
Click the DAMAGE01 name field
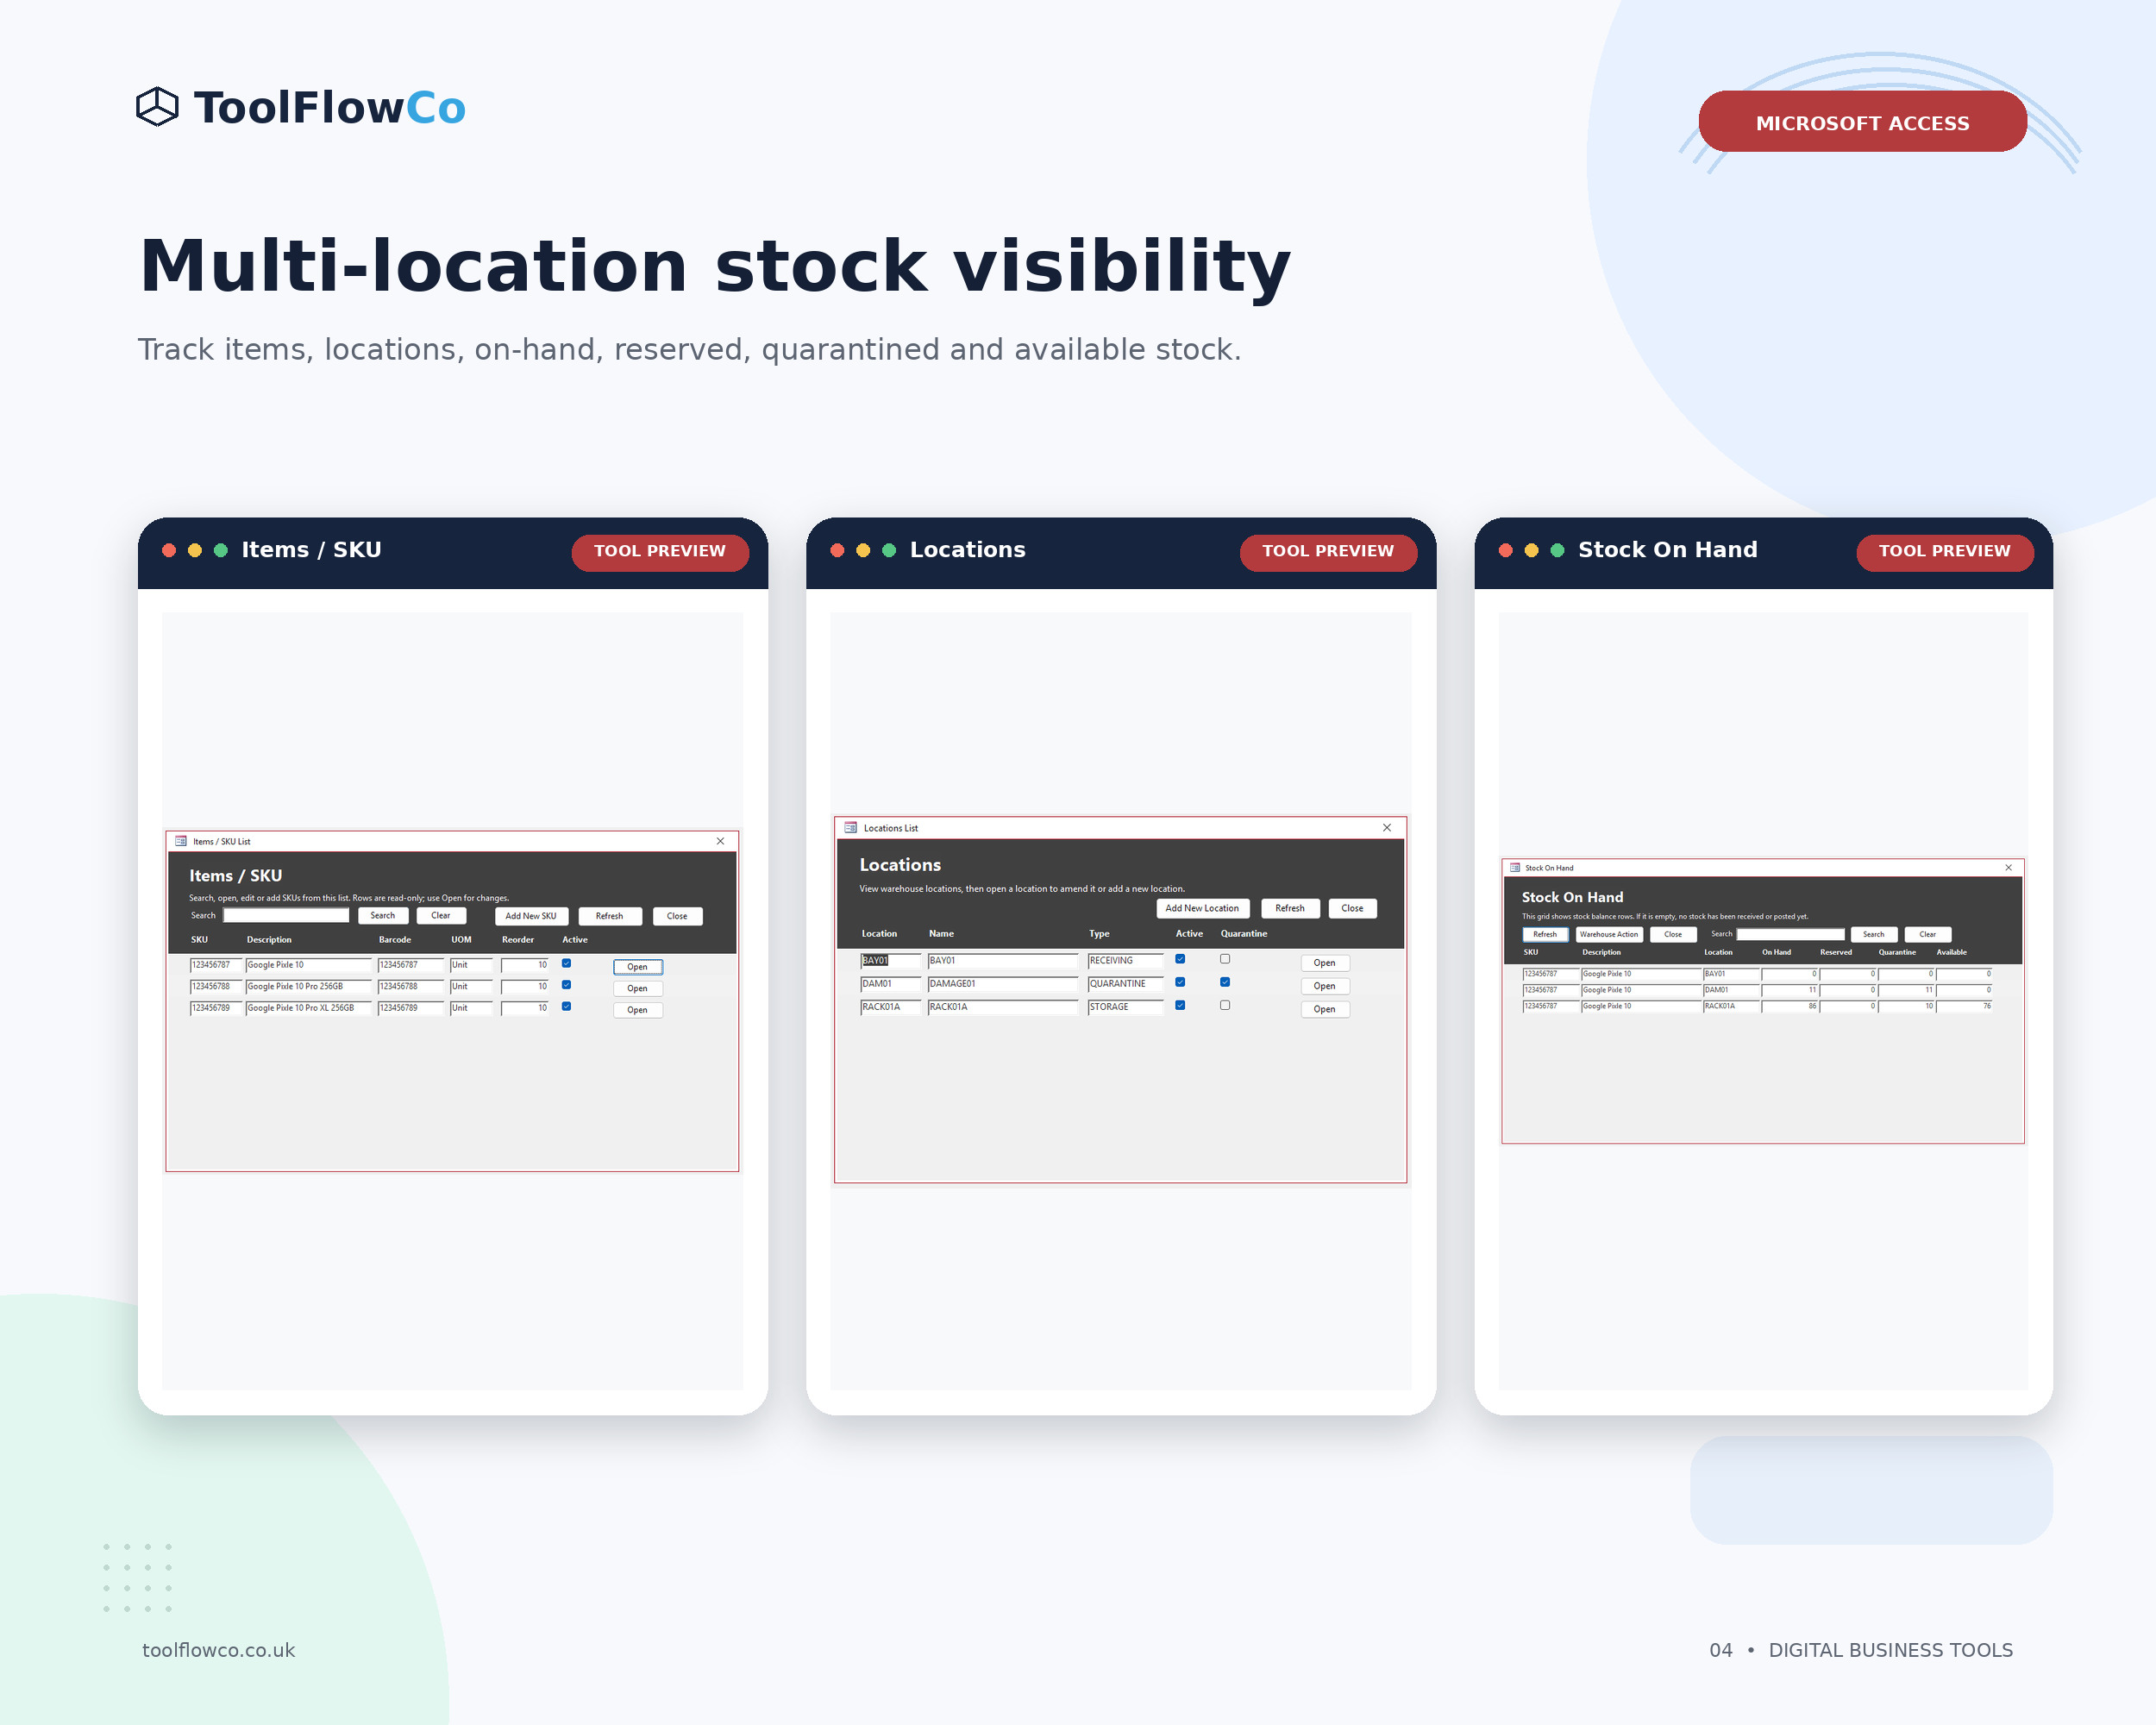click(1003, 984)
